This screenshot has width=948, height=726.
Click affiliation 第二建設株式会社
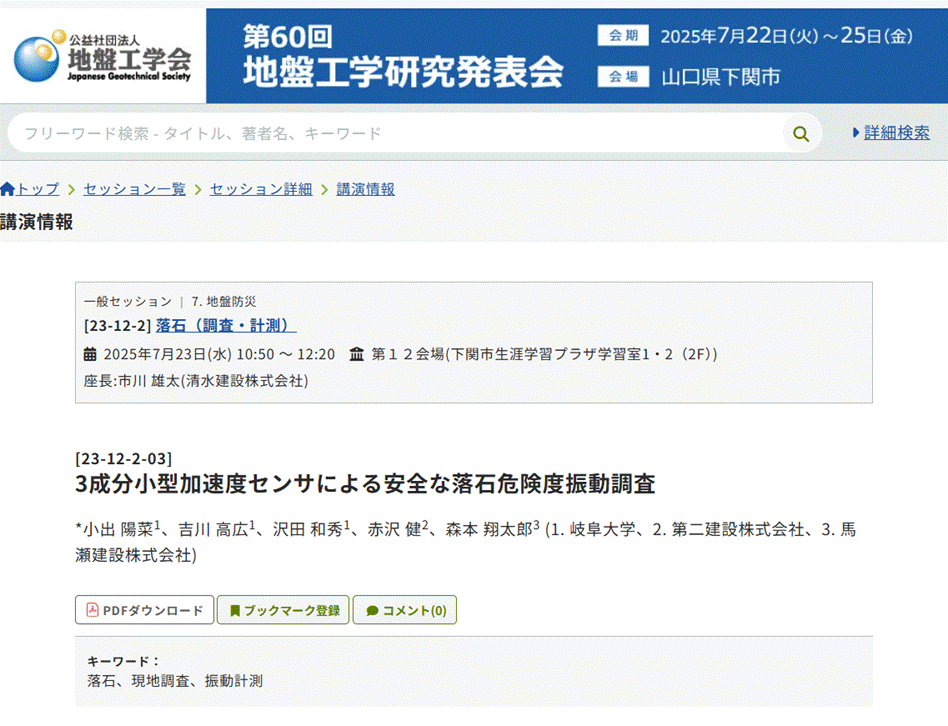[x=738, y=530]
